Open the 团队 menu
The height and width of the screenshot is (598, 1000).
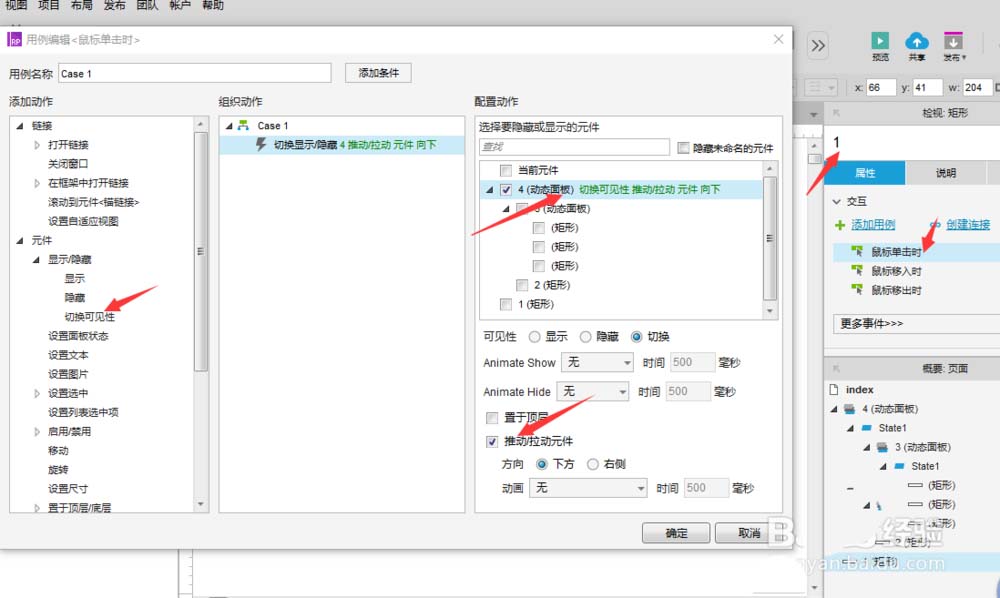pyautogui.click(x=147, y=5)
